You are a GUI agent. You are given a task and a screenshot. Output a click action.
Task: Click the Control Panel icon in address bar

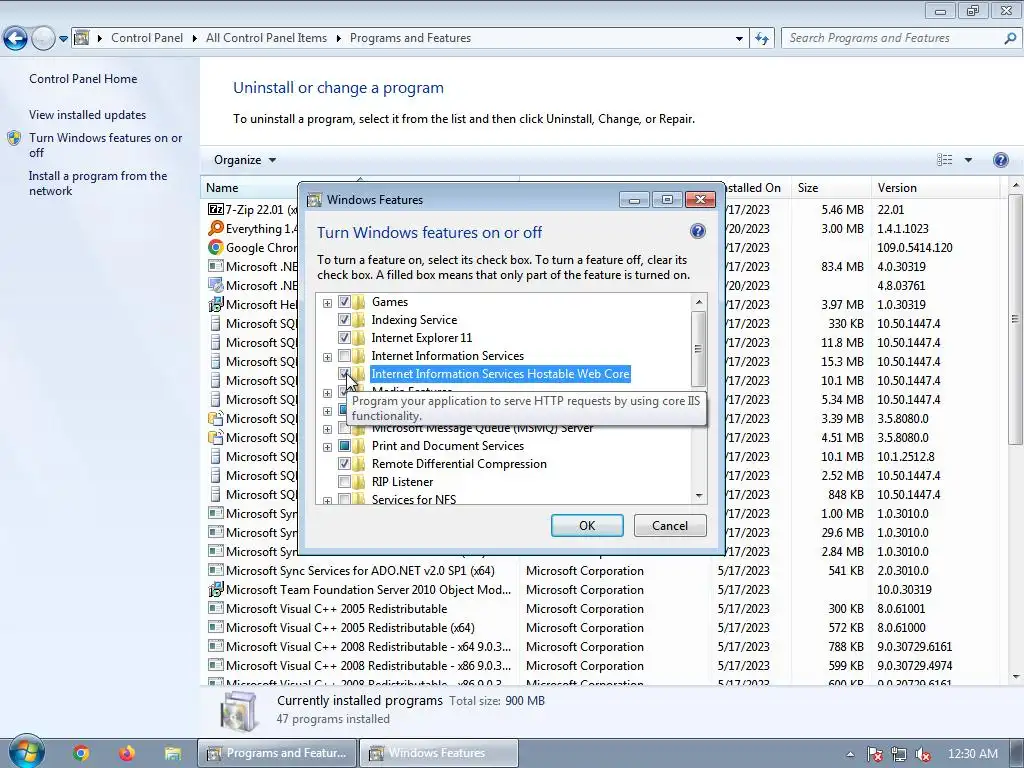[82, 38]
